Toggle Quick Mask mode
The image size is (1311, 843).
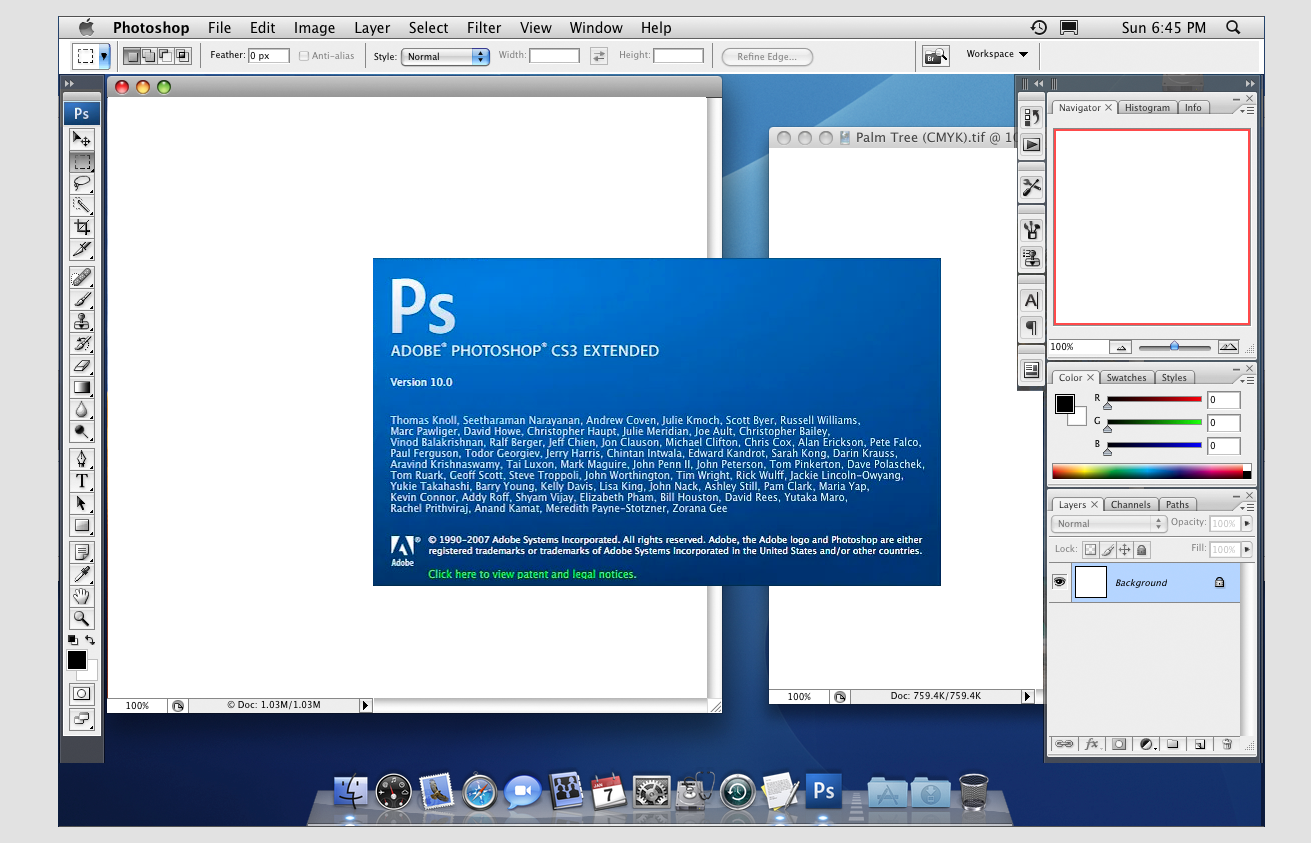[x=82, y=694]
